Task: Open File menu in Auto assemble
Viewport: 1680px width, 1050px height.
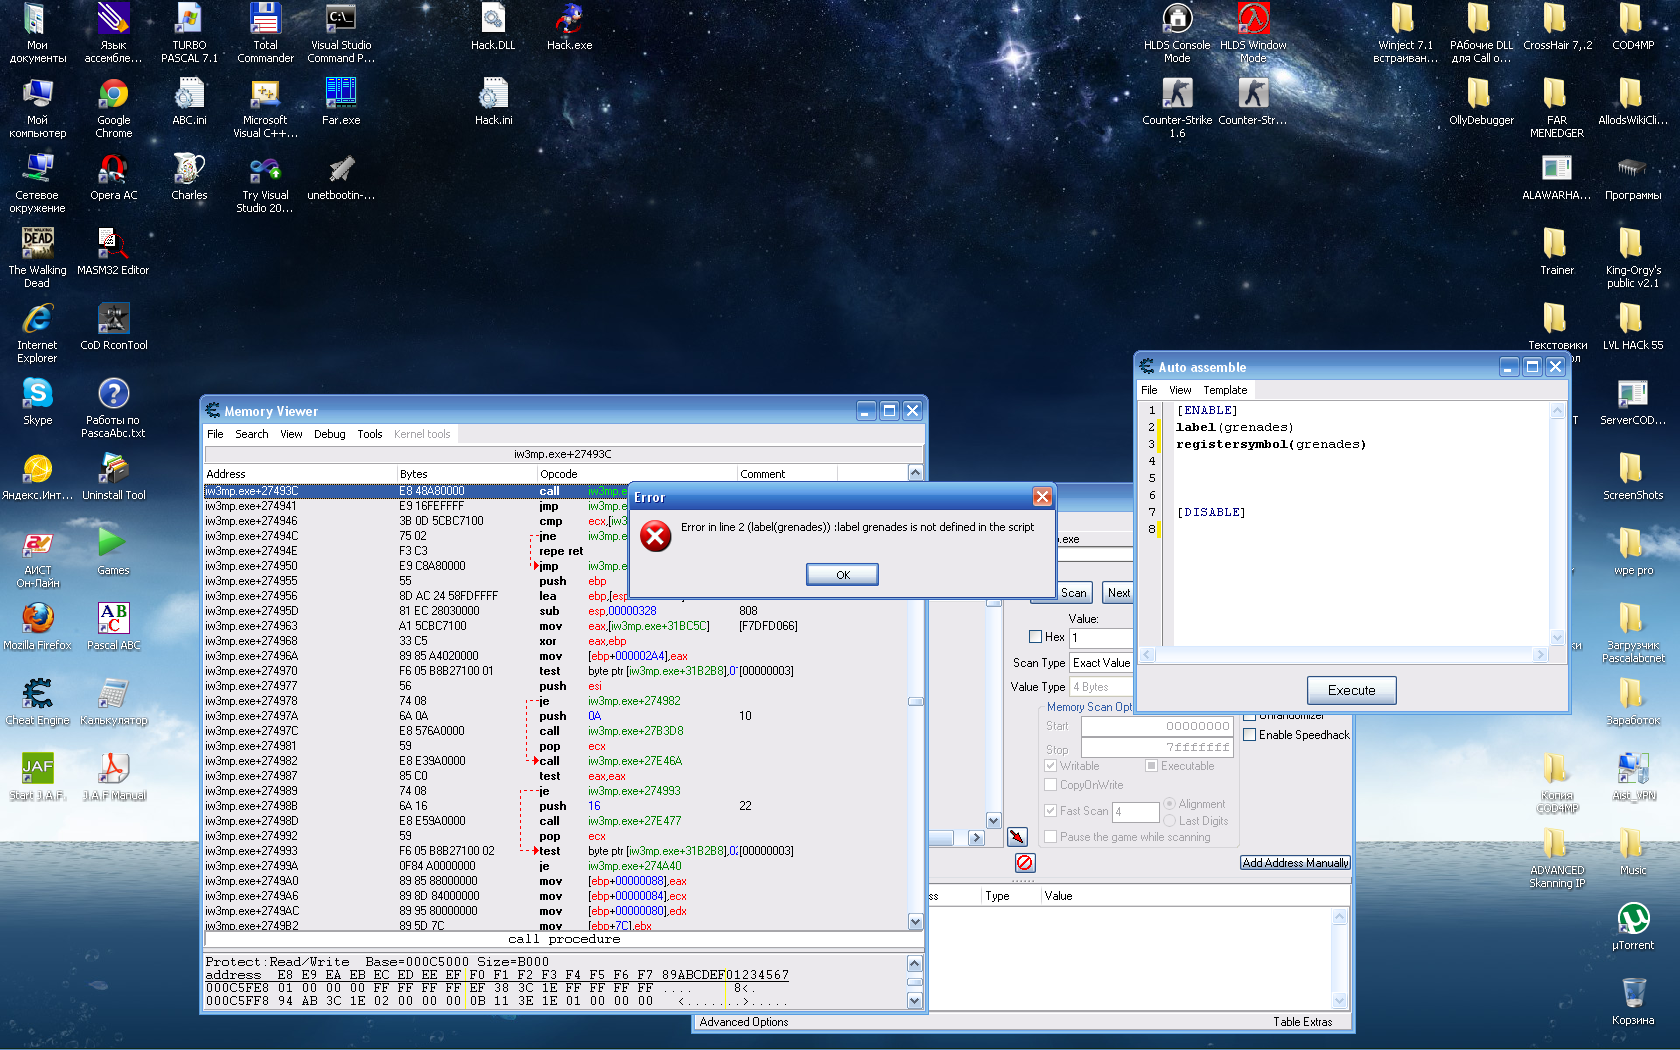Action: (x=1149, y=390)
